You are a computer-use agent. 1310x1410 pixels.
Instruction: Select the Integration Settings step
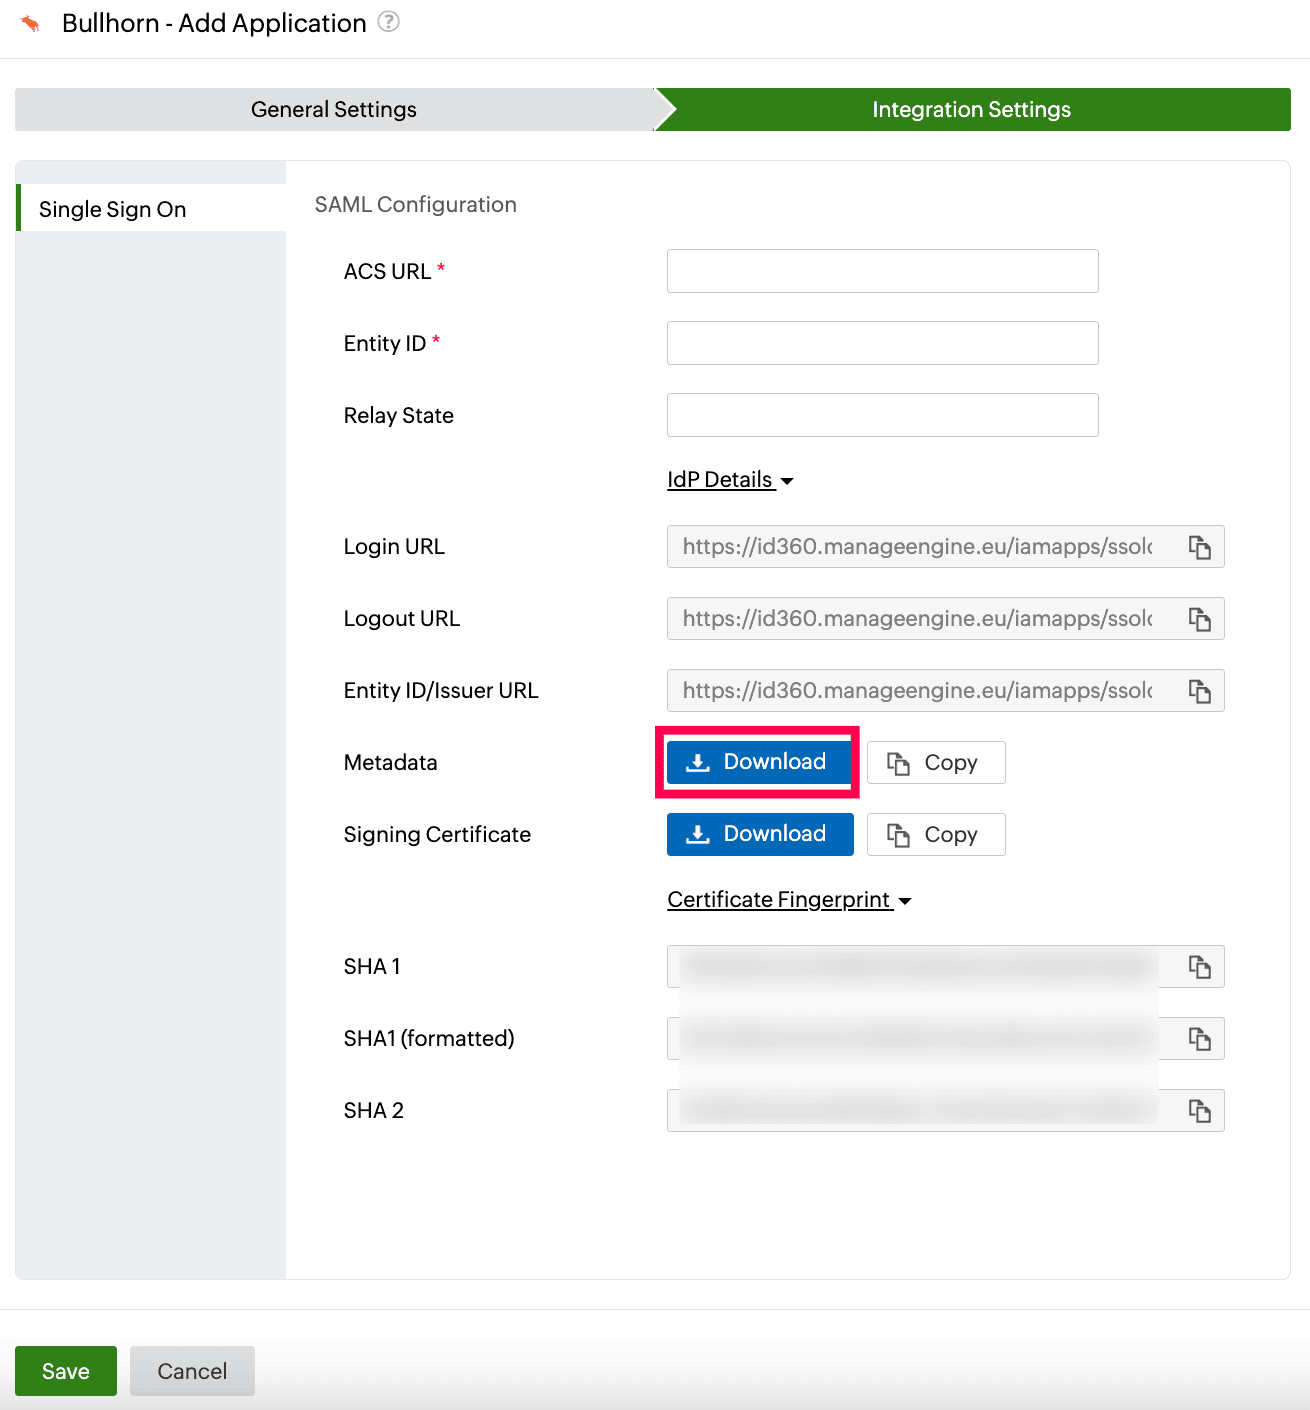(x=972, y=109)
